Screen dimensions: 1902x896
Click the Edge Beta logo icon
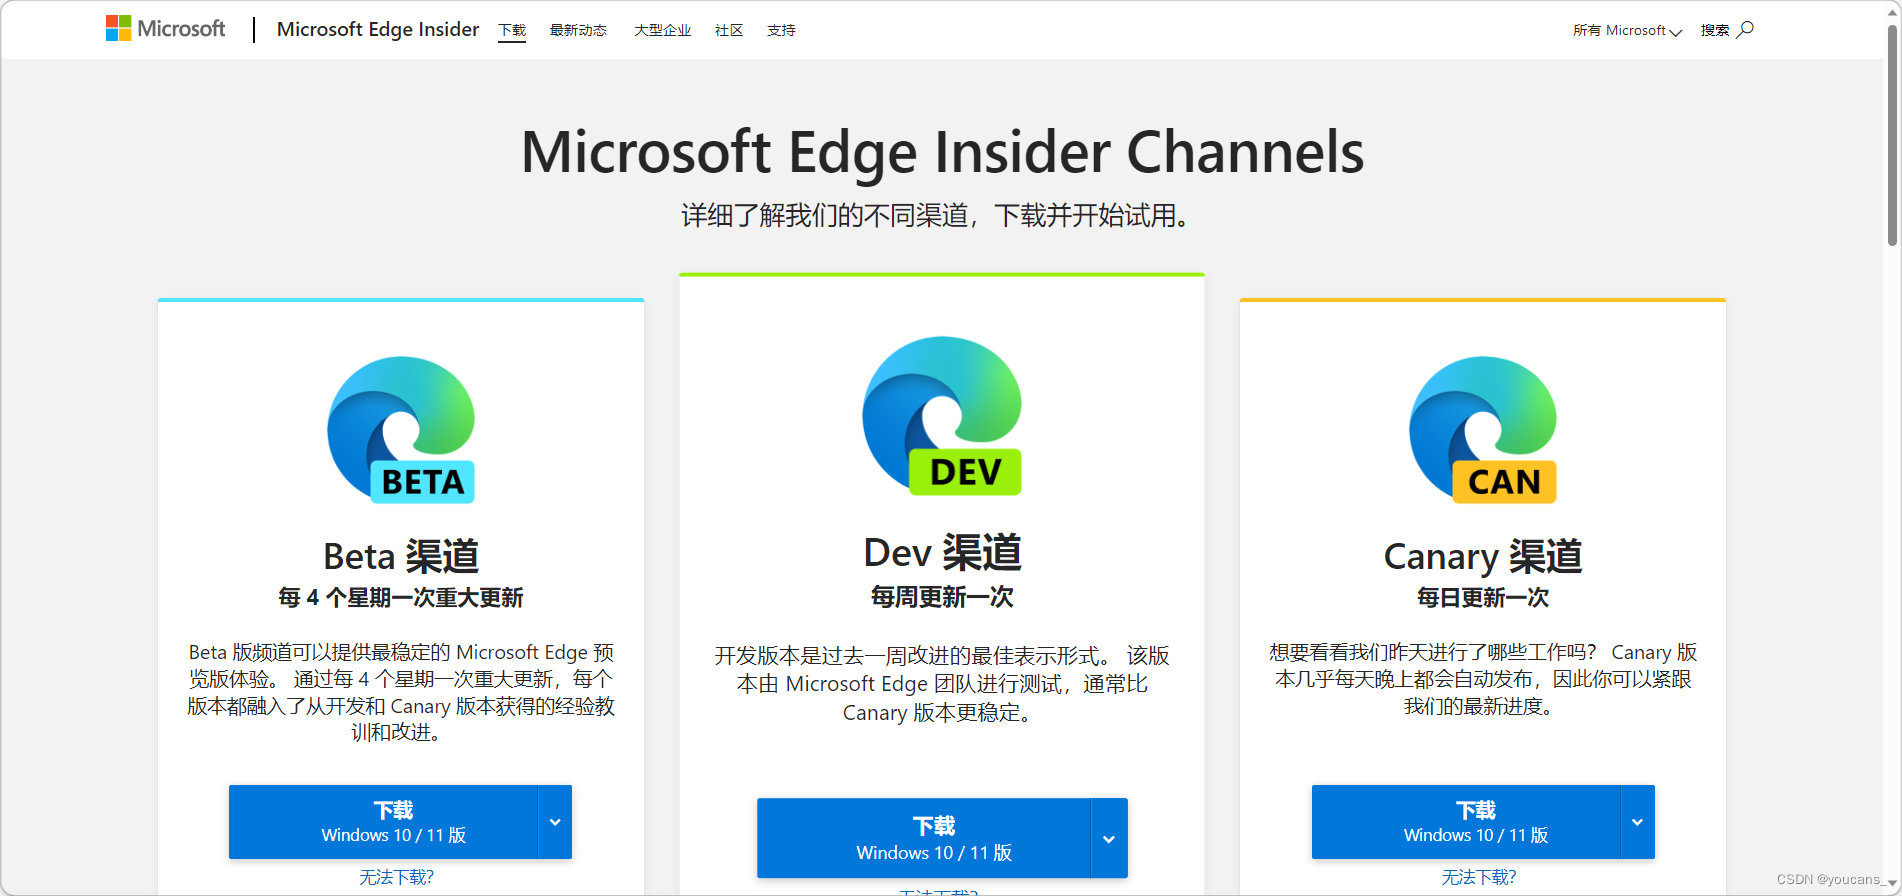point(401,430)
